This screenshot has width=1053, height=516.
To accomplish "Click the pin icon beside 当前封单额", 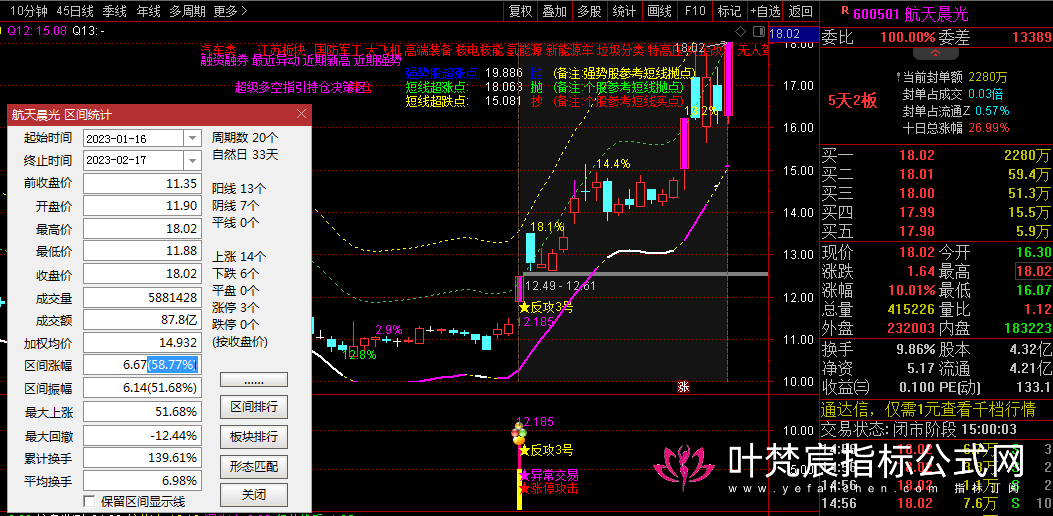I will pos(899,77).
